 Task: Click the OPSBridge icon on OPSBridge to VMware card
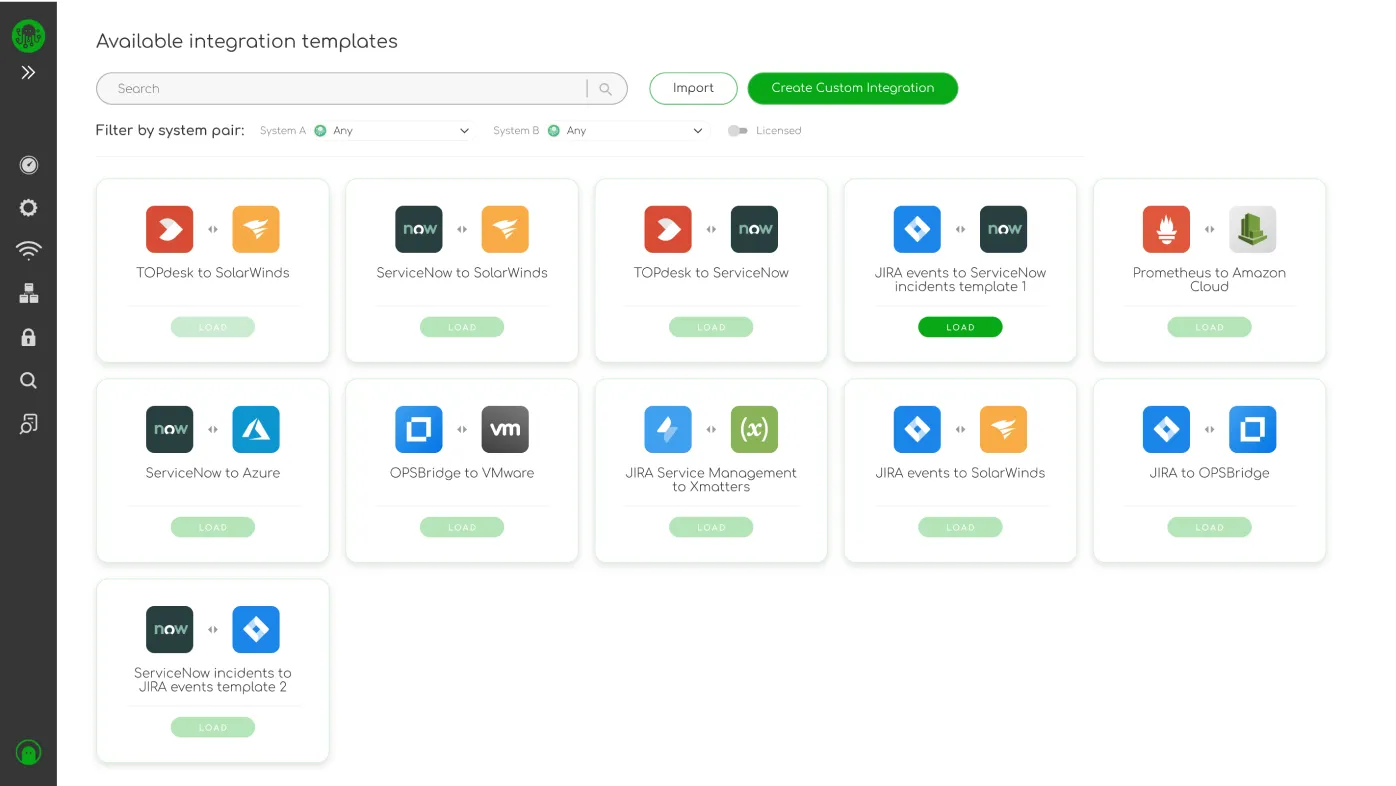tap(419, 429)
